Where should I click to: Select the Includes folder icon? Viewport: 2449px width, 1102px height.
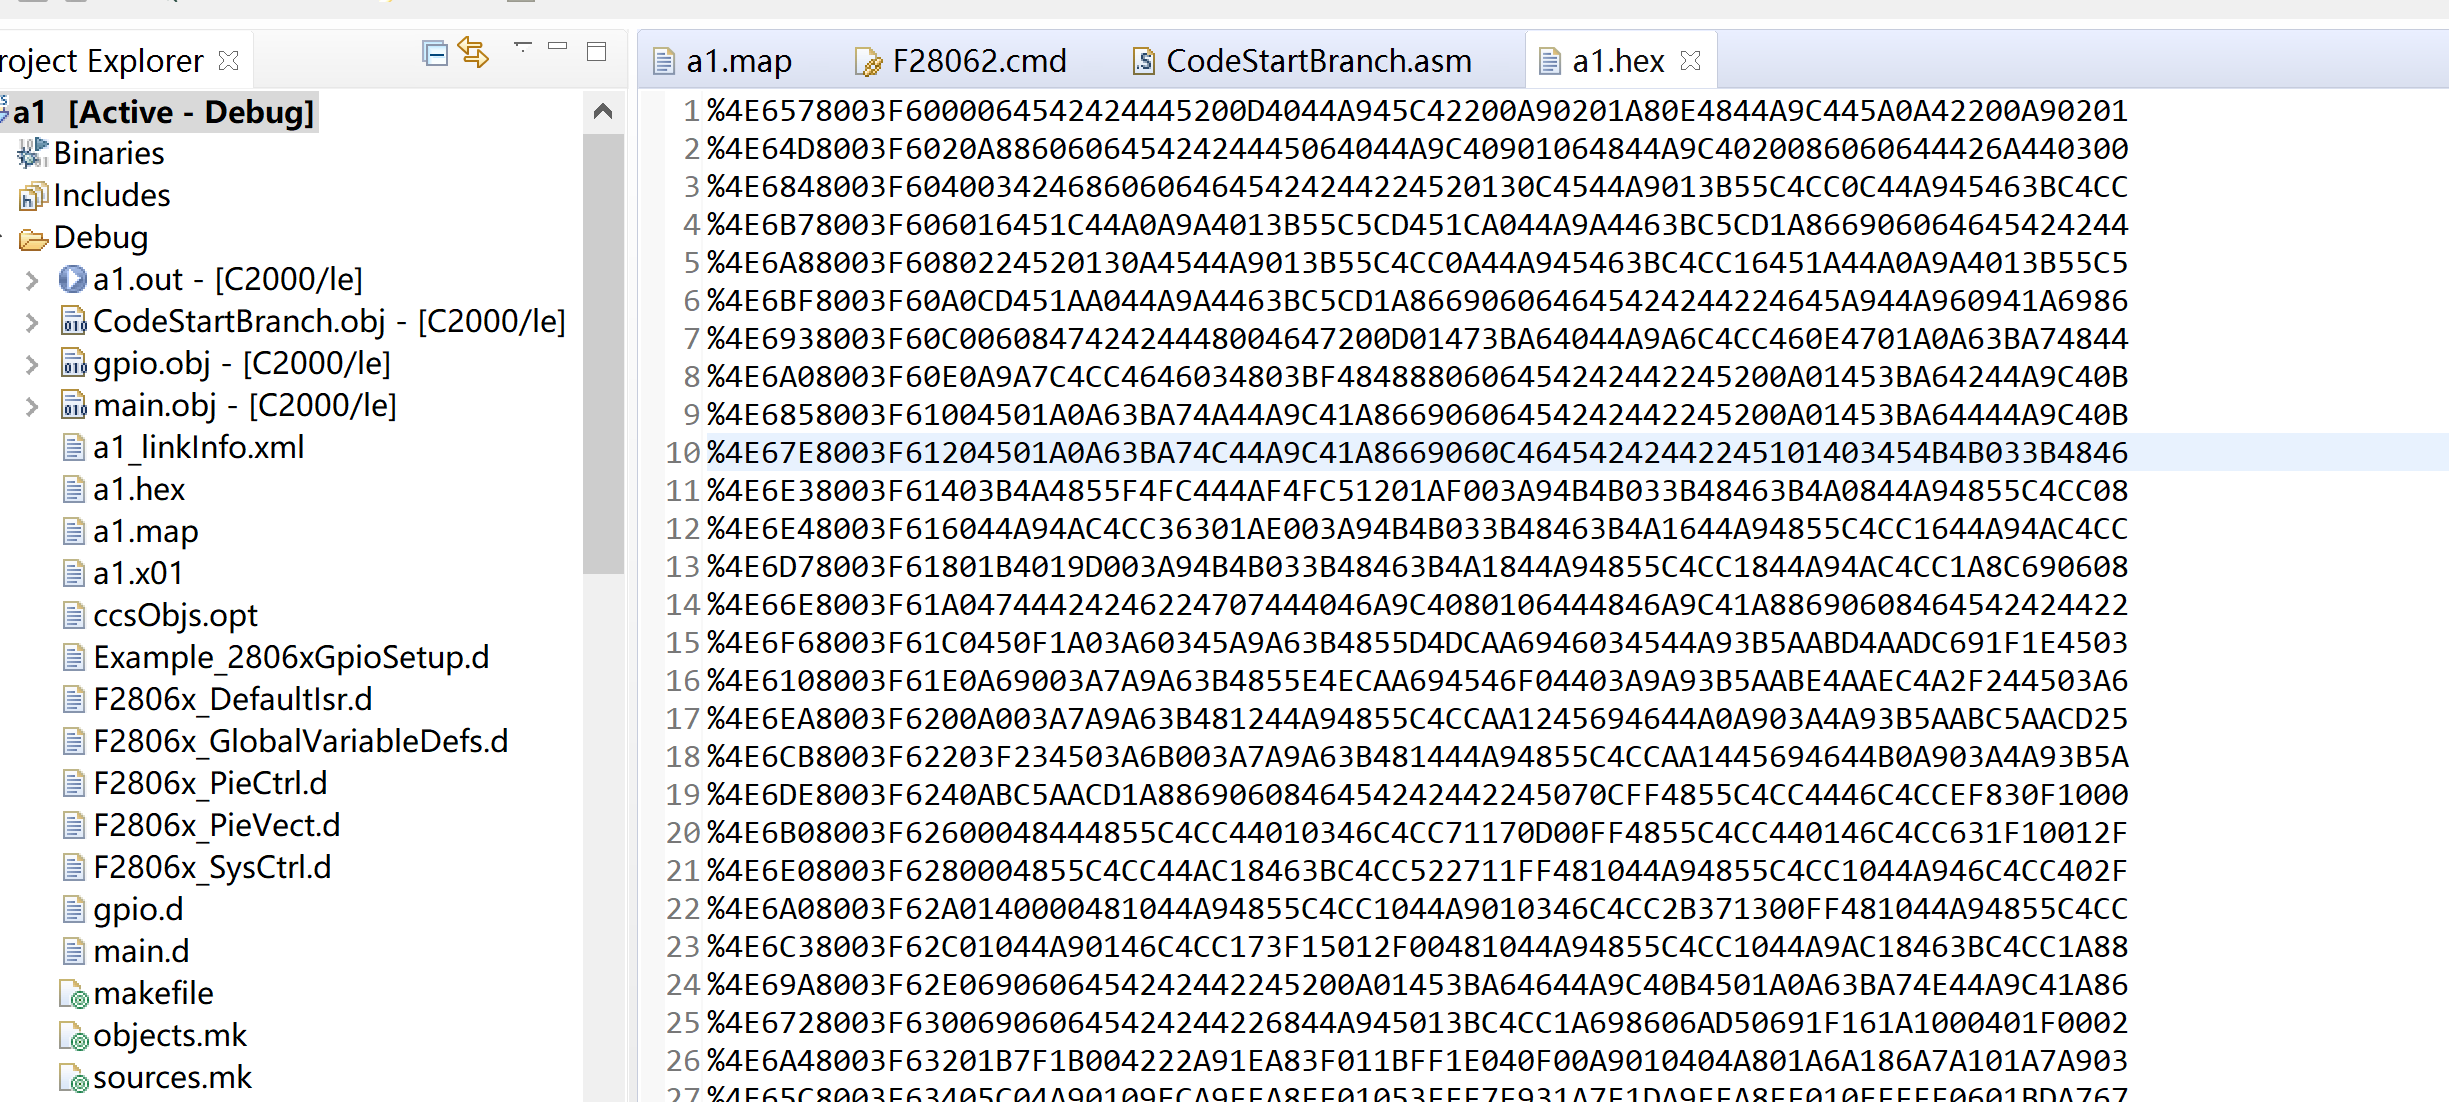pyautogui.click(x=32, y=196)
